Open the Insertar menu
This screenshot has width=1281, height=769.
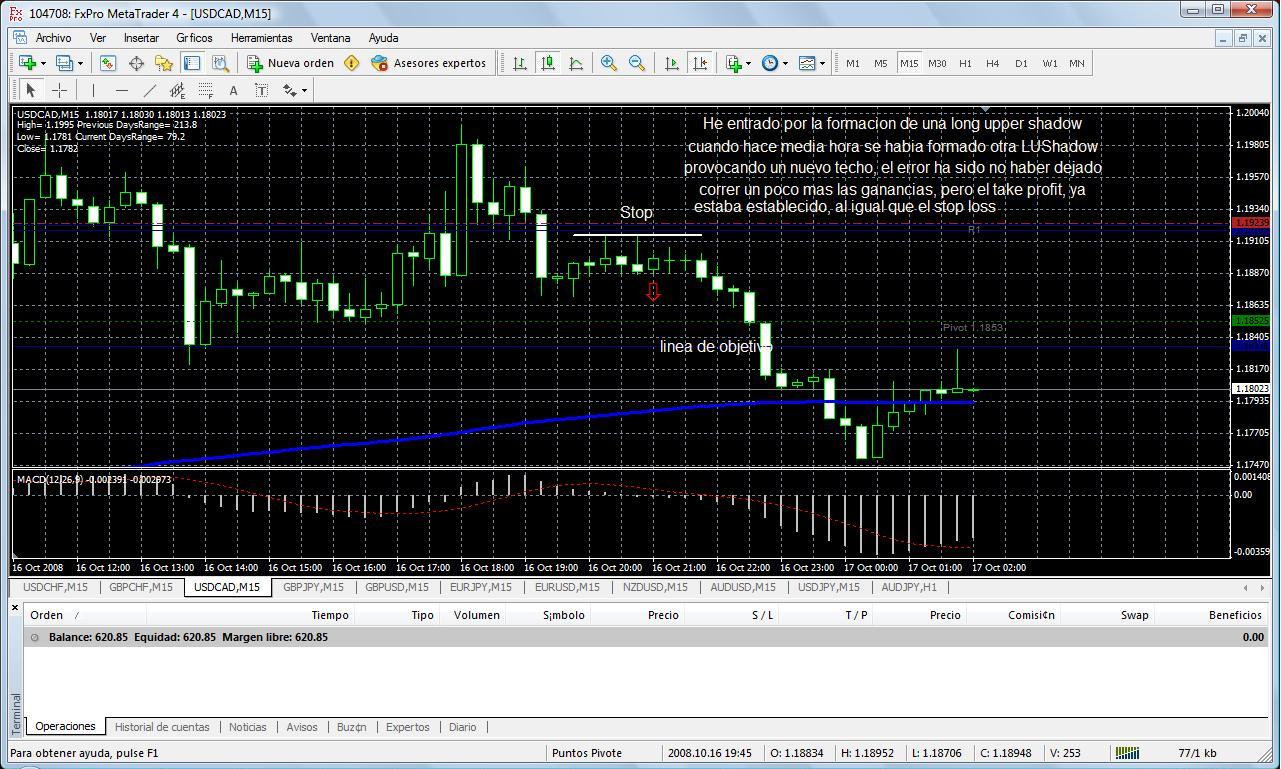[x=141, y=38]
